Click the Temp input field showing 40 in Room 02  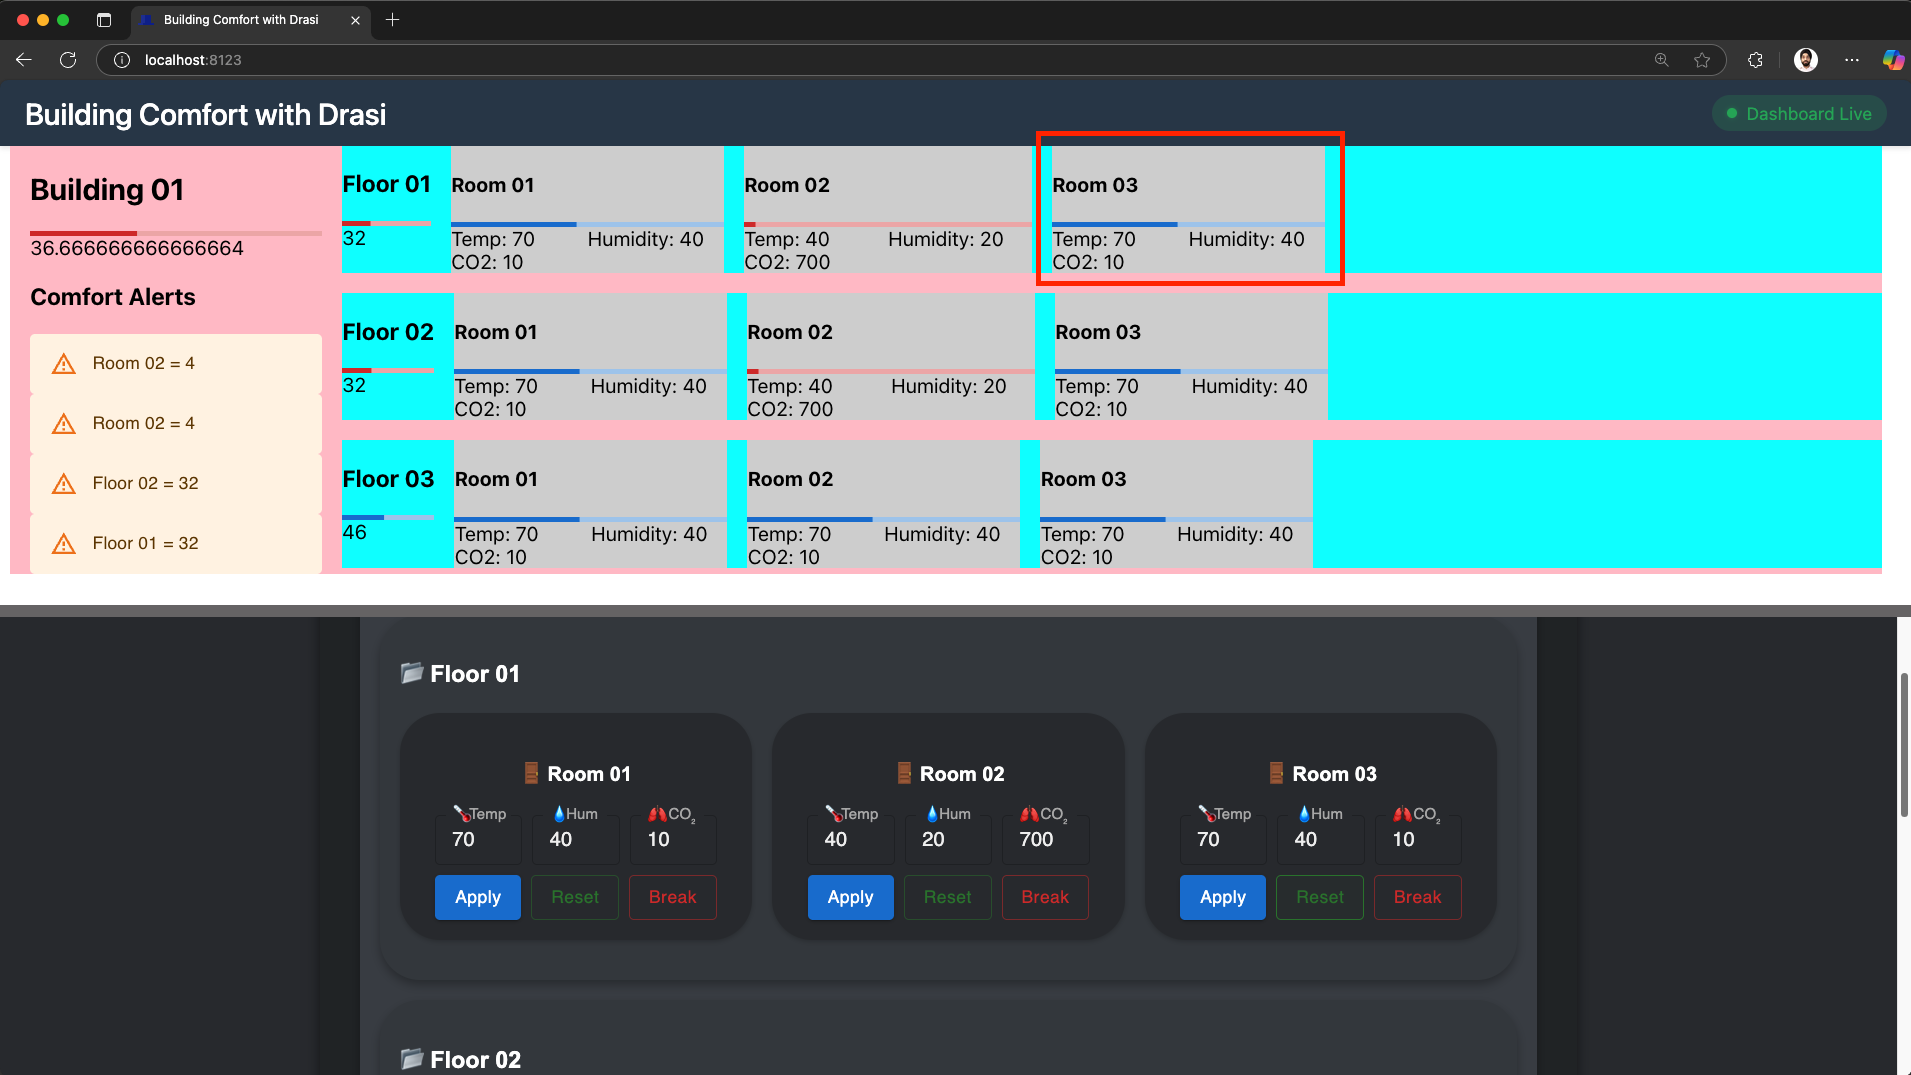[x=849, y=839]
